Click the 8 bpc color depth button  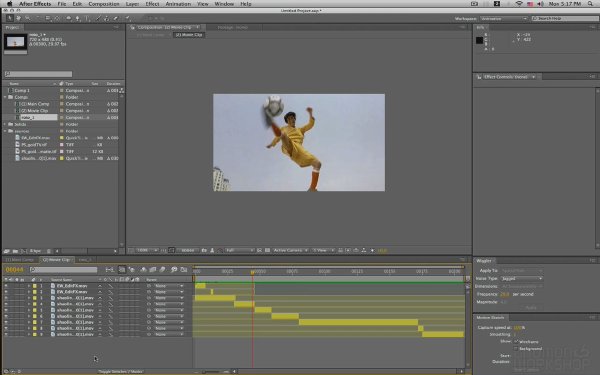pyautogui.click(x=35, y=251)
